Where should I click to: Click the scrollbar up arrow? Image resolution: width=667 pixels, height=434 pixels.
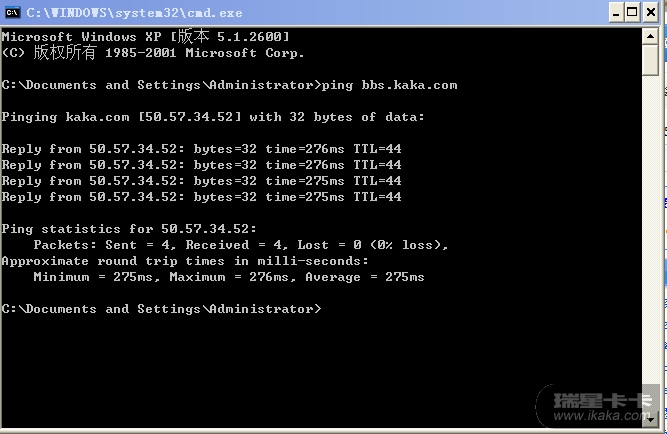click(650, 36)
